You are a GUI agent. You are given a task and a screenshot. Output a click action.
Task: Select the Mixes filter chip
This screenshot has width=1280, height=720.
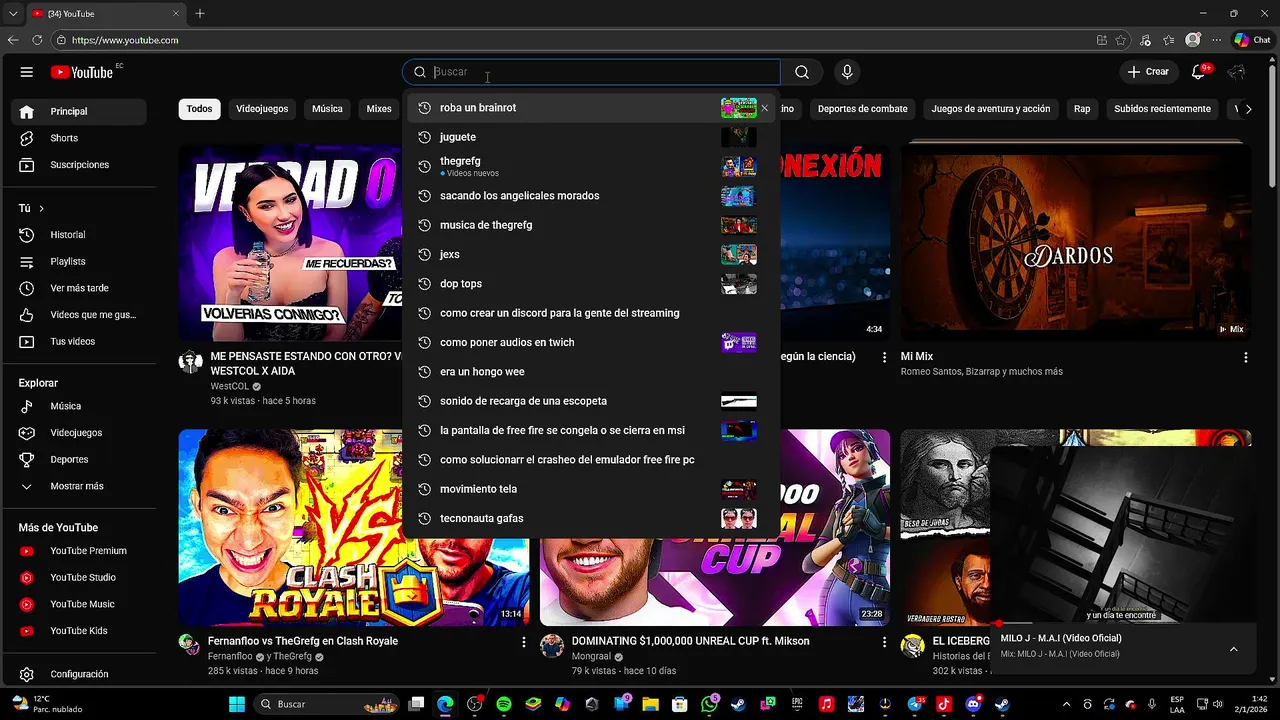coord(379,109)
